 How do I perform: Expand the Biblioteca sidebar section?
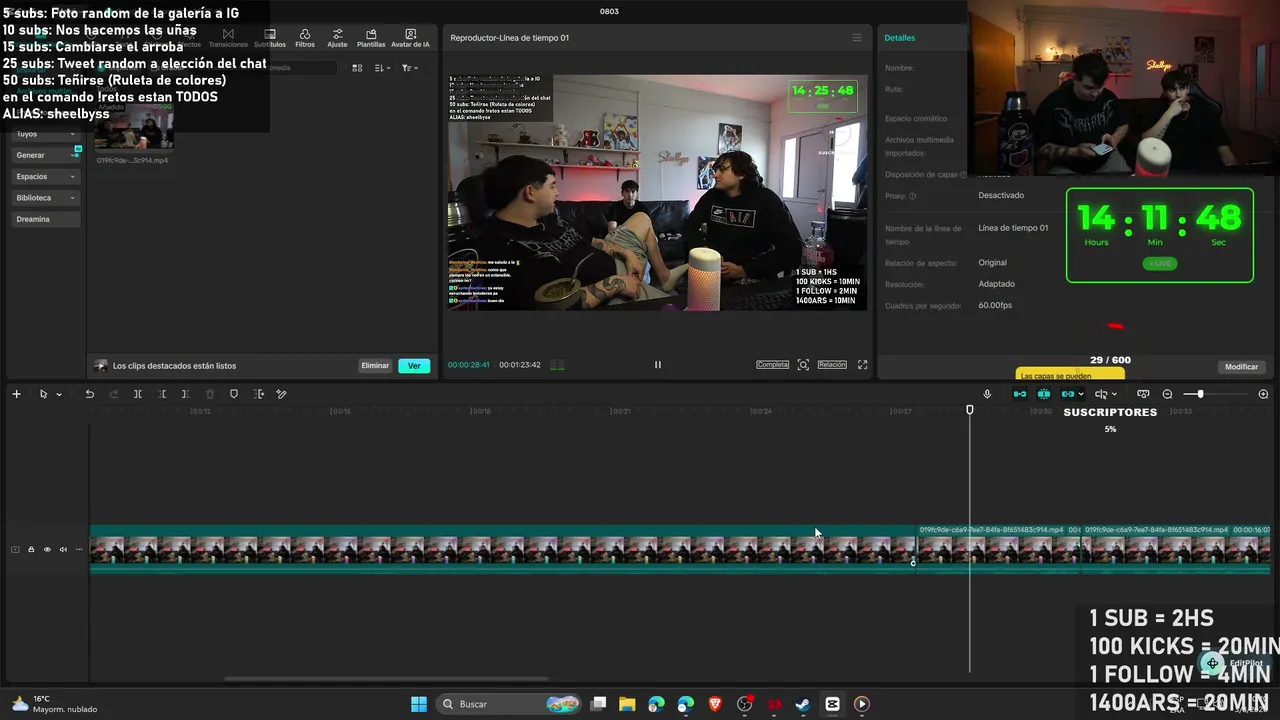point(45,198)
